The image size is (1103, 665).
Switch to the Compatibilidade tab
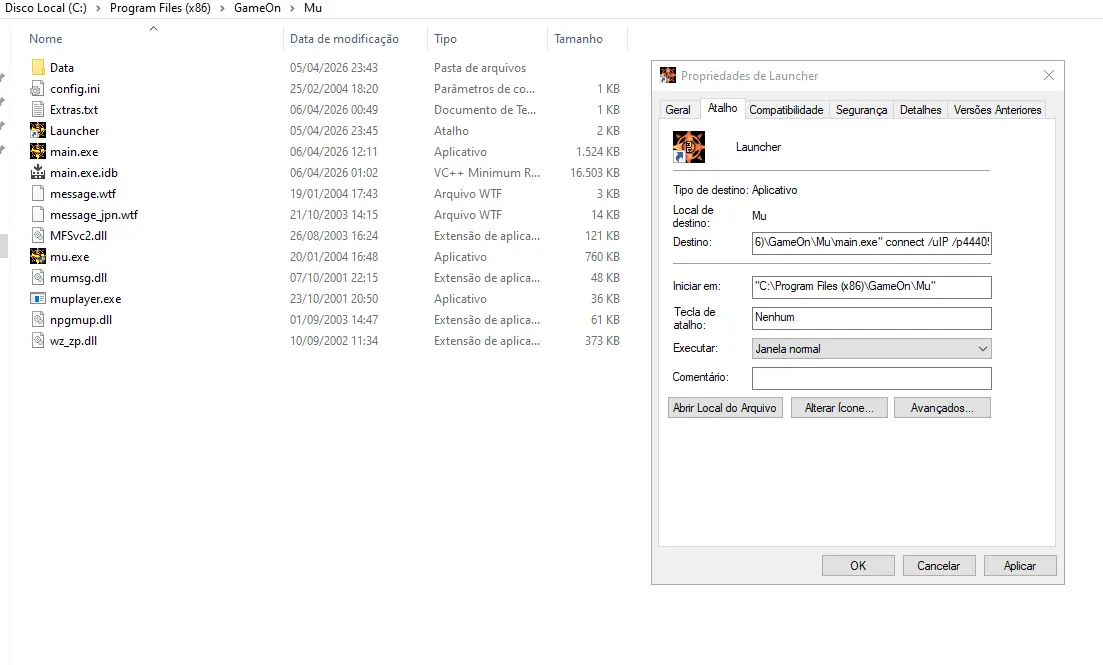[x=786, y=110]
